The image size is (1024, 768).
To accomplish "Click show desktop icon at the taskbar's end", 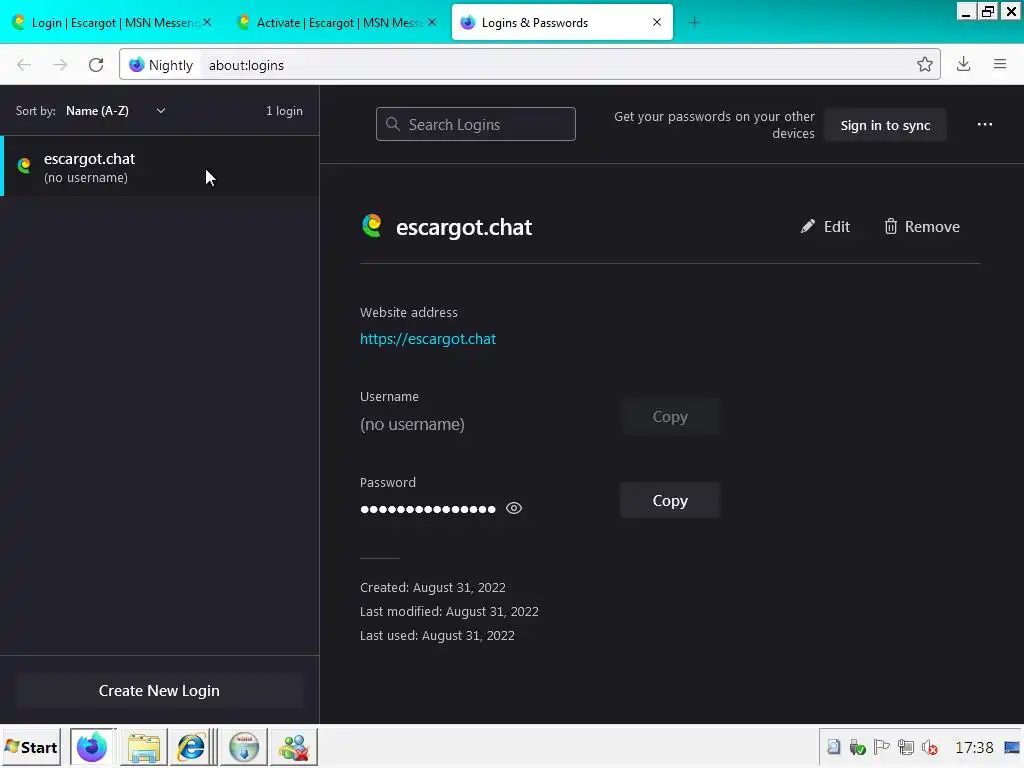I will pyautogui.click(x=1012, y=747).
